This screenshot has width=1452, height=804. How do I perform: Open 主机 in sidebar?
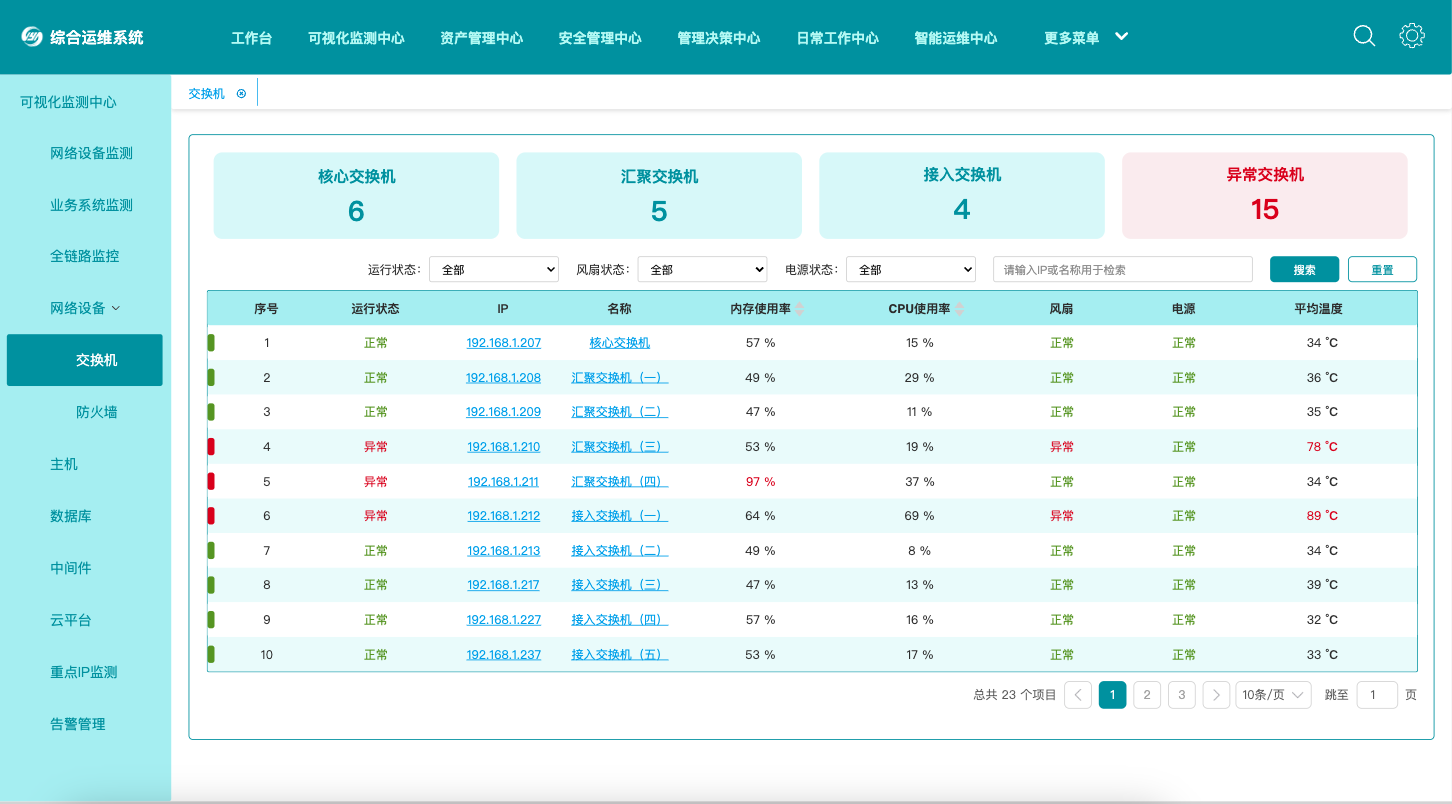click(x=64, y=464)
